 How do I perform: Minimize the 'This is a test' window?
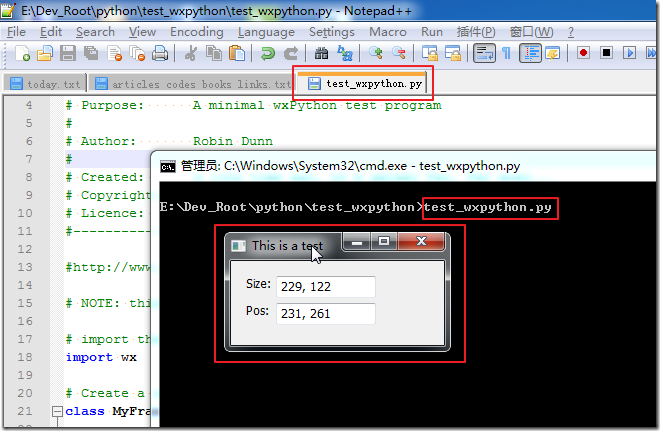click(x=357, y=242)
